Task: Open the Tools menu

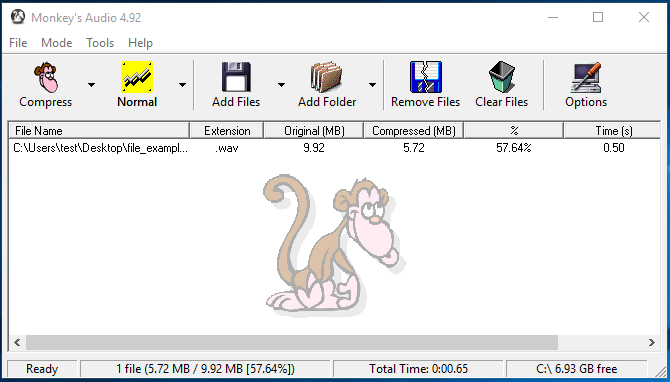Action: tap(100, 43)
